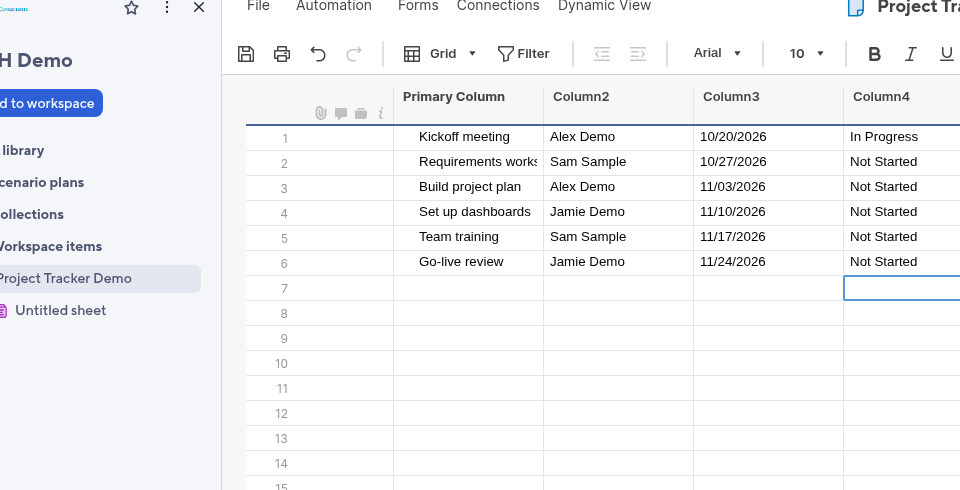This screenshot has height=490, width=960.
Task: Open the Dynamic View menu
Action: (x=604, y=6)
